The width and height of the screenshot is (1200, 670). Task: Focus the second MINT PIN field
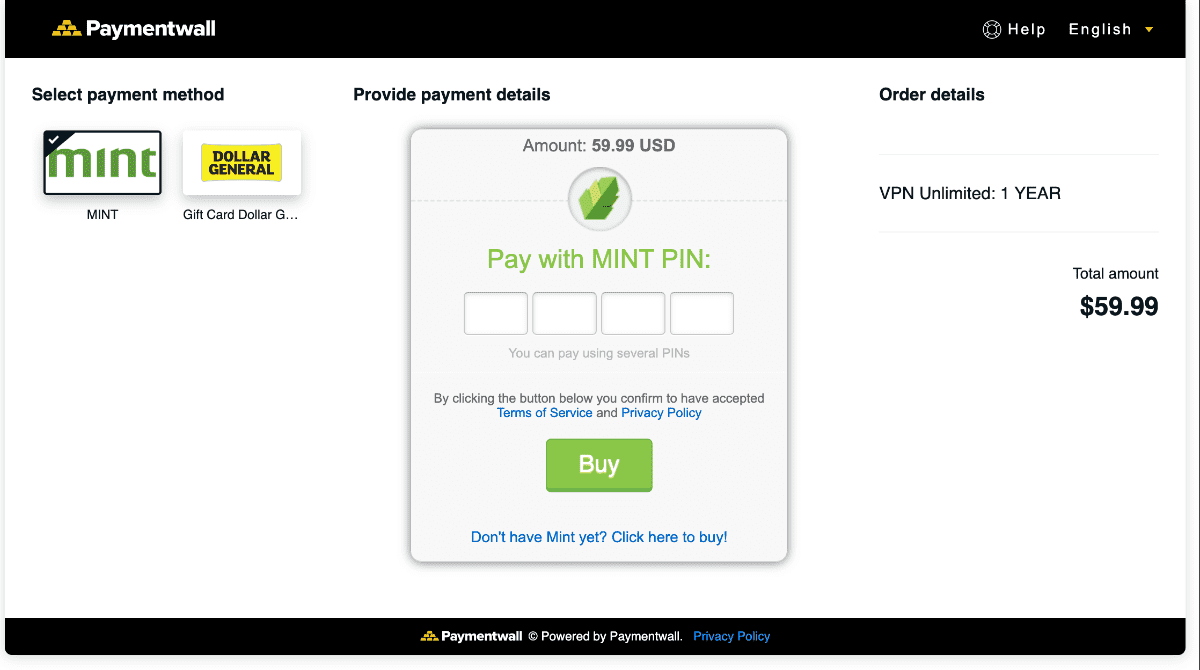564,313
